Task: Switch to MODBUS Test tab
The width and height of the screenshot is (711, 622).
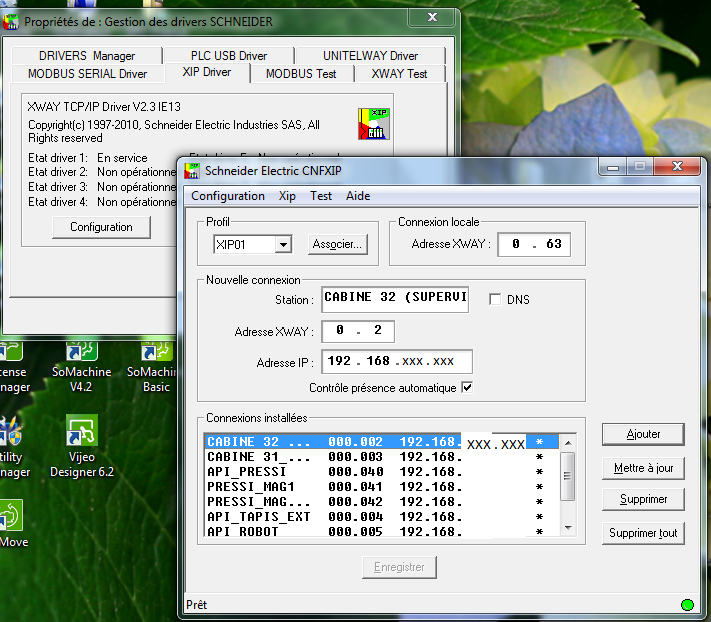Action: [x=301, y=73]
